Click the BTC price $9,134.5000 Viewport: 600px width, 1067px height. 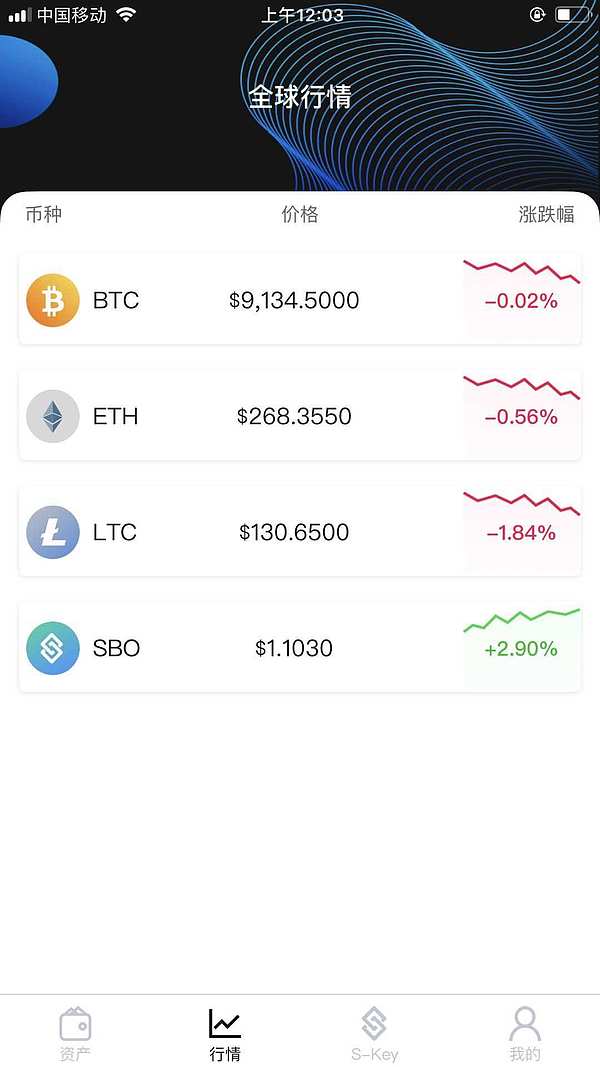[294, 300]
